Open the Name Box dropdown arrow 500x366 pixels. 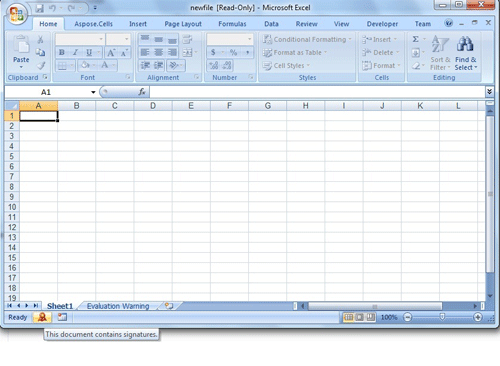(93, 92)
